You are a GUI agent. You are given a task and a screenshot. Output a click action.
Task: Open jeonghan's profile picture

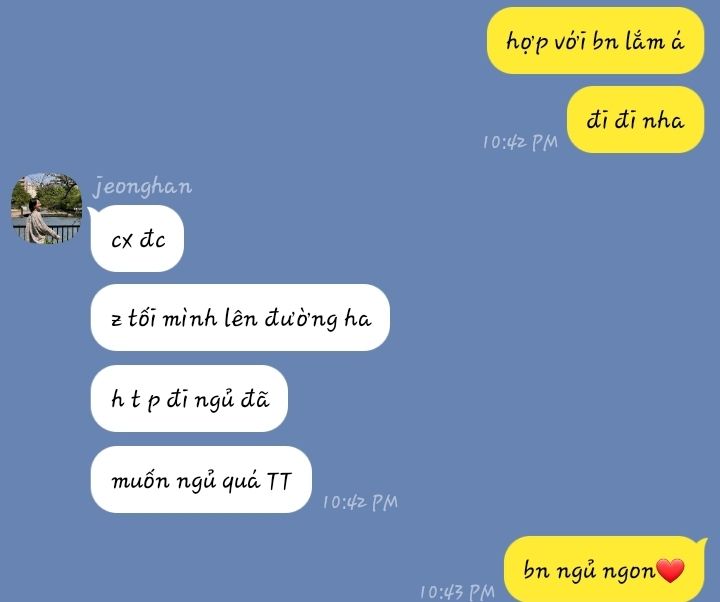[46, 208]
